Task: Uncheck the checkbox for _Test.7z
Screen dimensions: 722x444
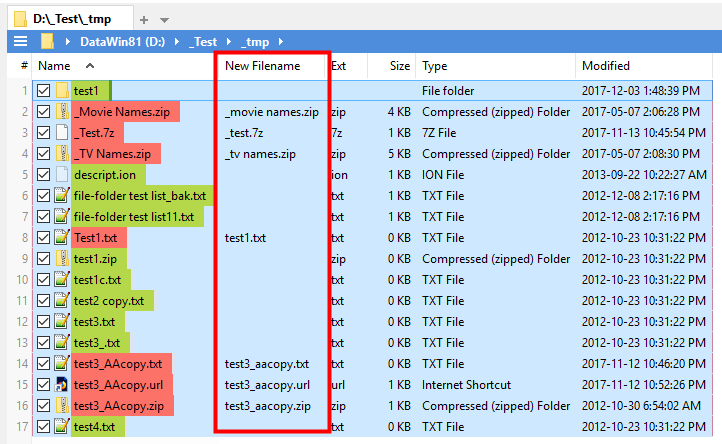Action: [43, 133]
